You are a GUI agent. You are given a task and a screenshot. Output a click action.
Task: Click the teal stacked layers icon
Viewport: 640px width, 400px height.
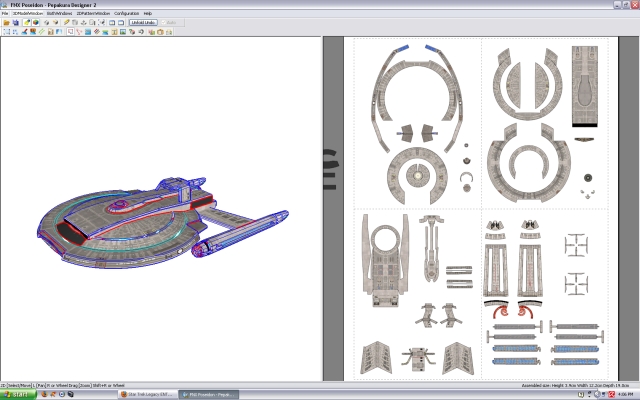pos(105,31)
